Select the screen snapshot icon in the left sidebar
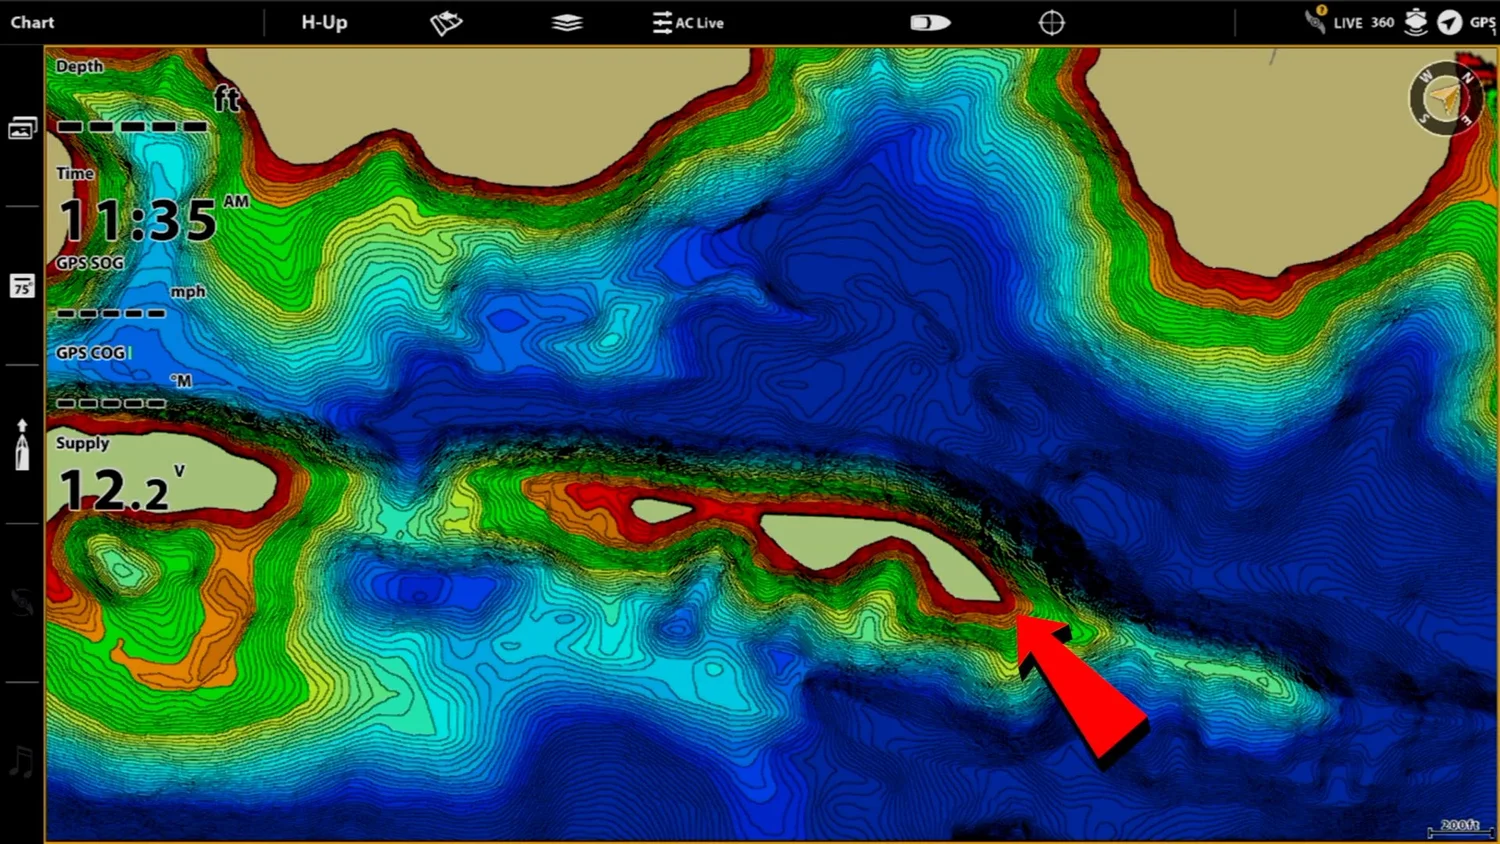 pos(21,127)
